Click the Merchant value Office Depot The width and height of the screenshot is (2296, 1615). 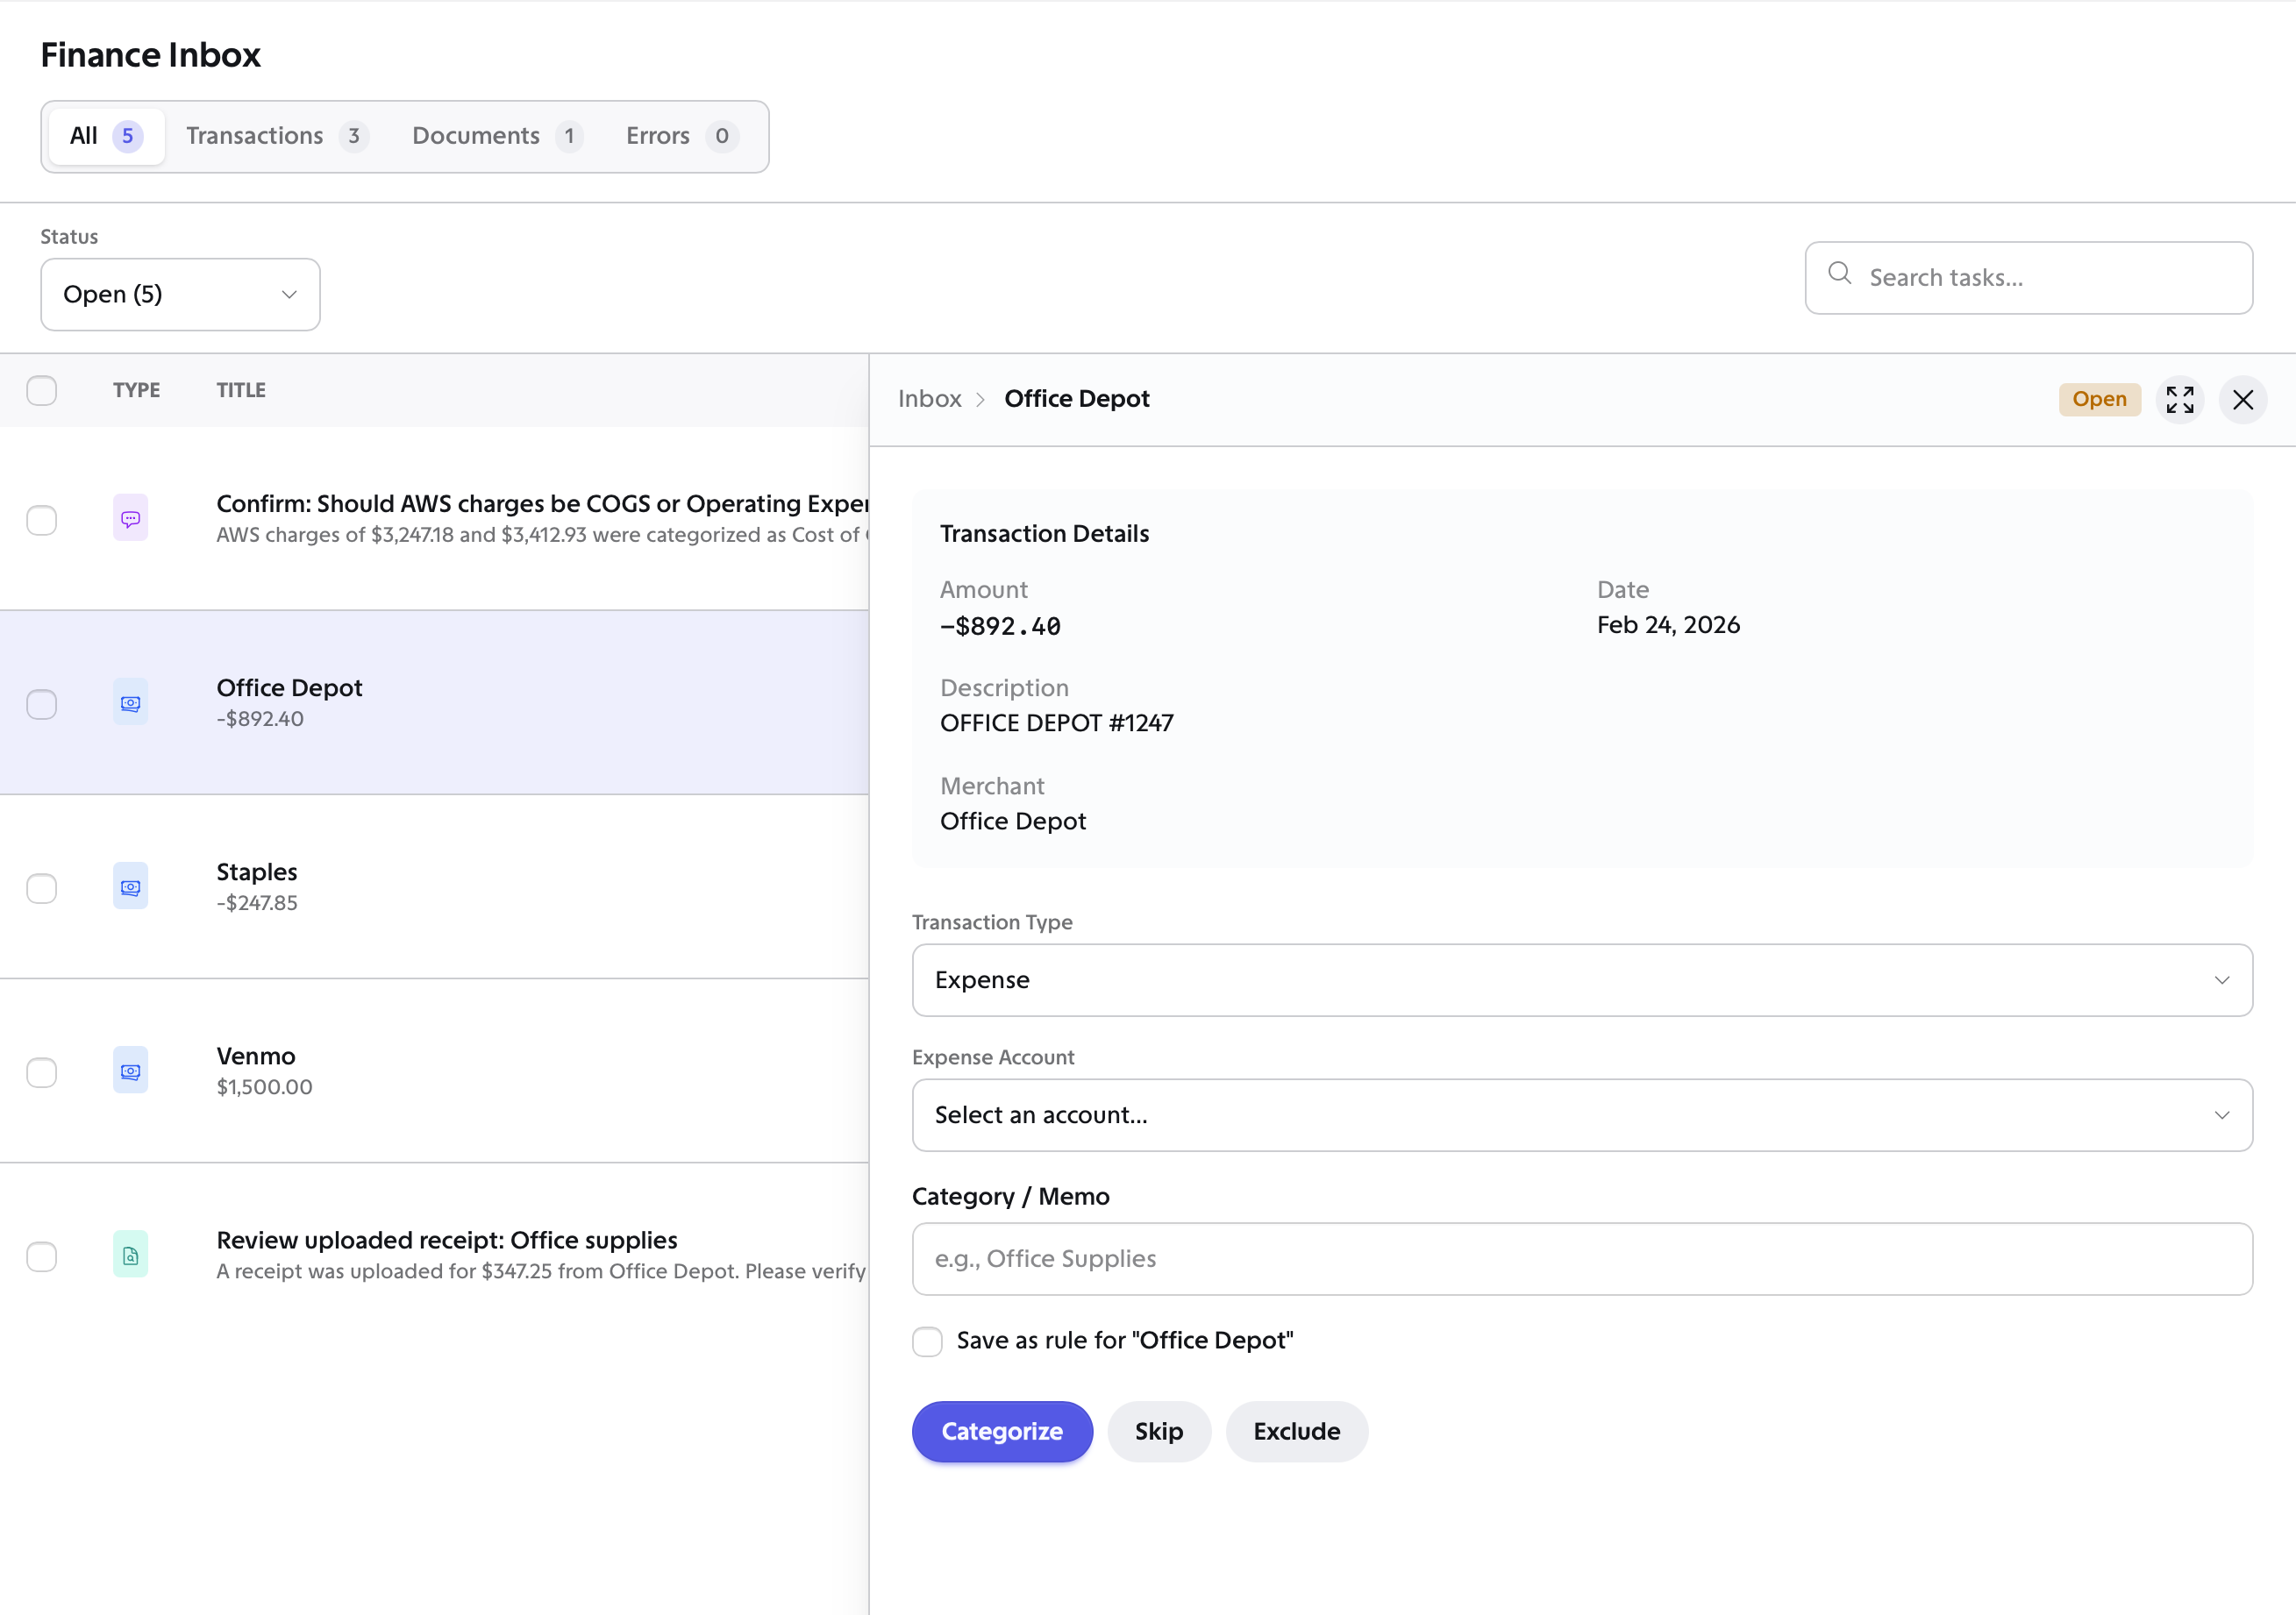click(x=1012, y=821)
